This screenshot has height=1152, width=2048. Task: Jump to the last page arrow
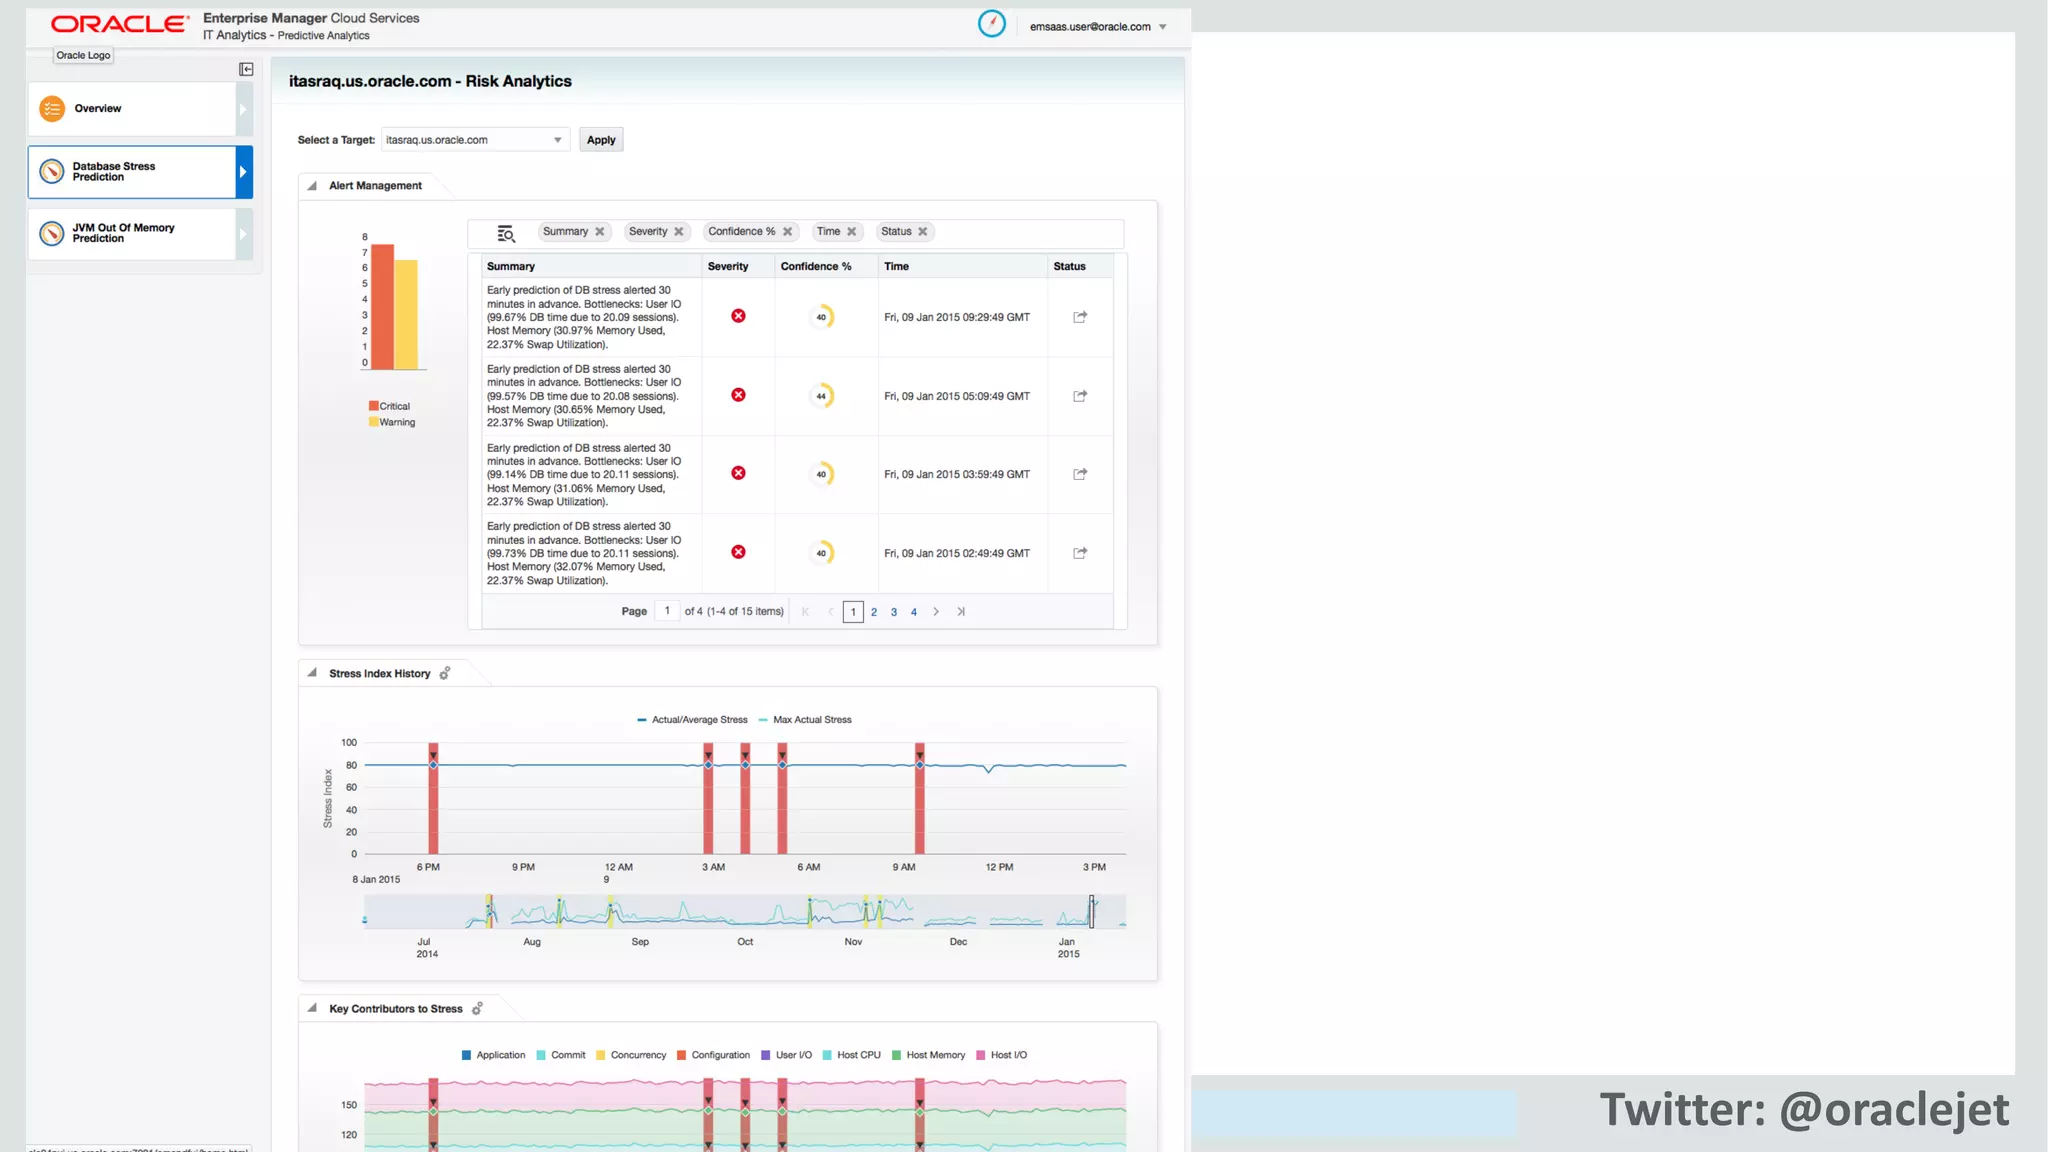point(961,612)
